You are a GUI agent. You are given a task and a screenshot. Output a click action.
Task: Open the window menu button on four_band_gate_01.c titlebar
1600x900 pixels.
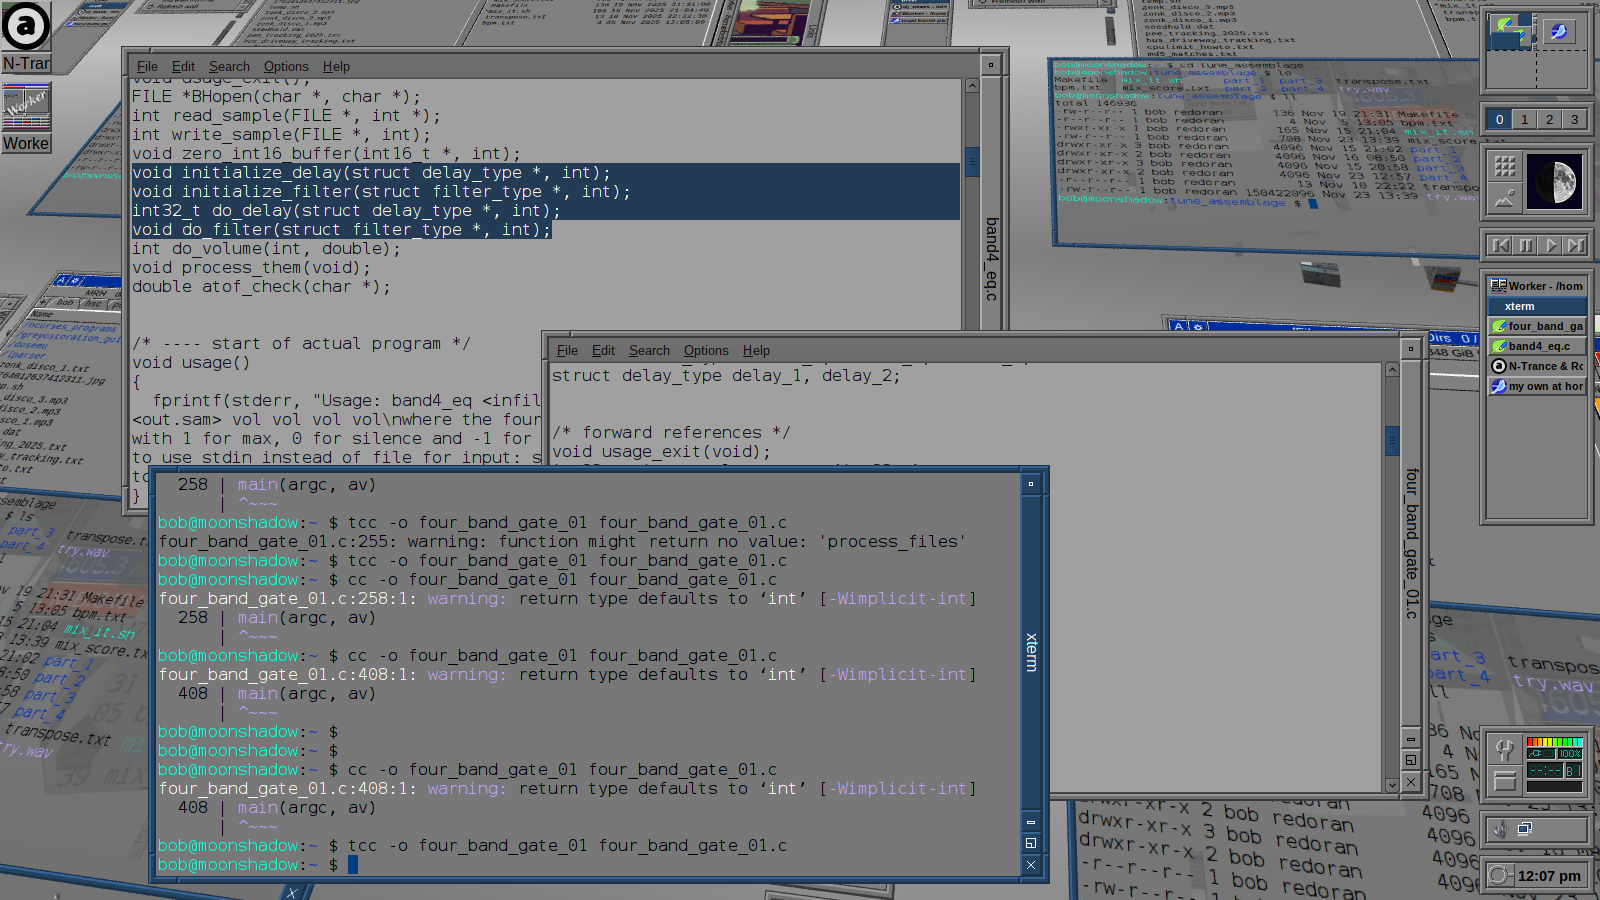[1411, 349]
